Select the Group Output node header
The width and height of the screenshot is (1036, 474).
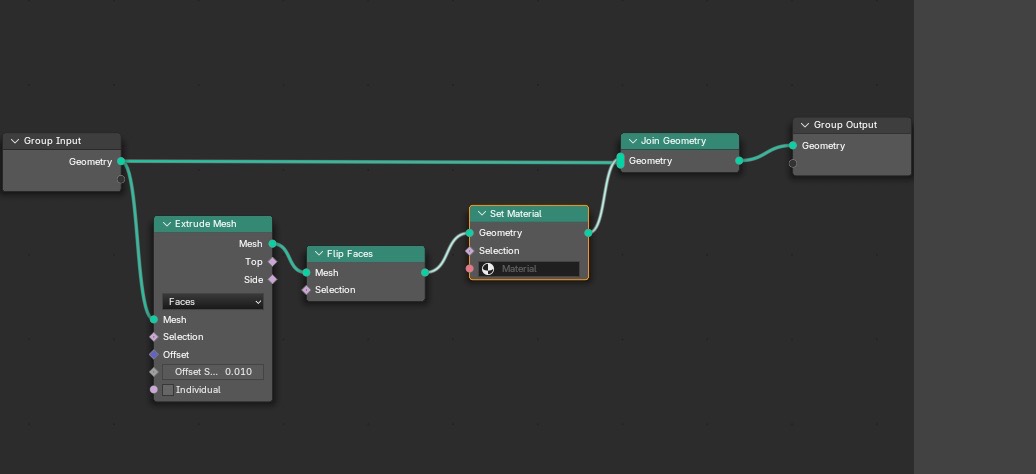point(852,125)
